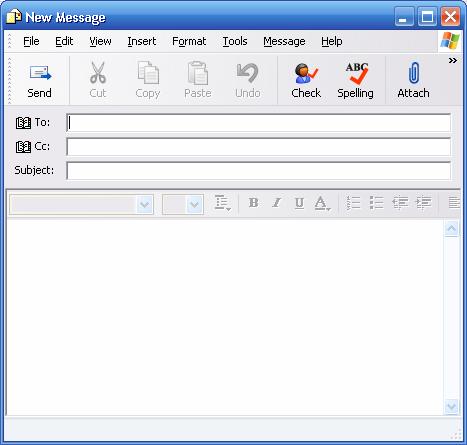
Task: Toggle Underline formatting
Action: click(299, 202)
